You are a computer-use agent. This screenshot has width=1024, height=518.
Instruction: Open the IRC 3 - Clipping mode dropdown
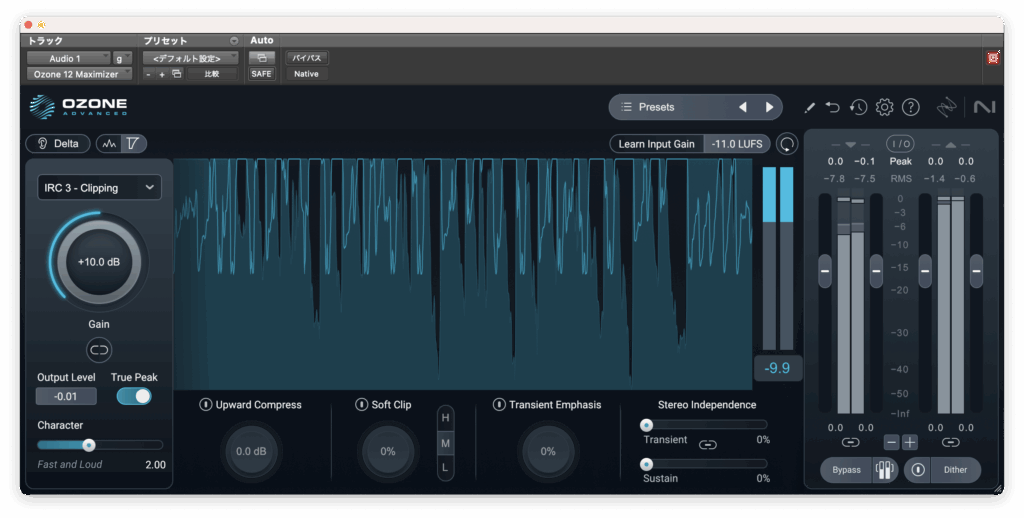point(99,187)
